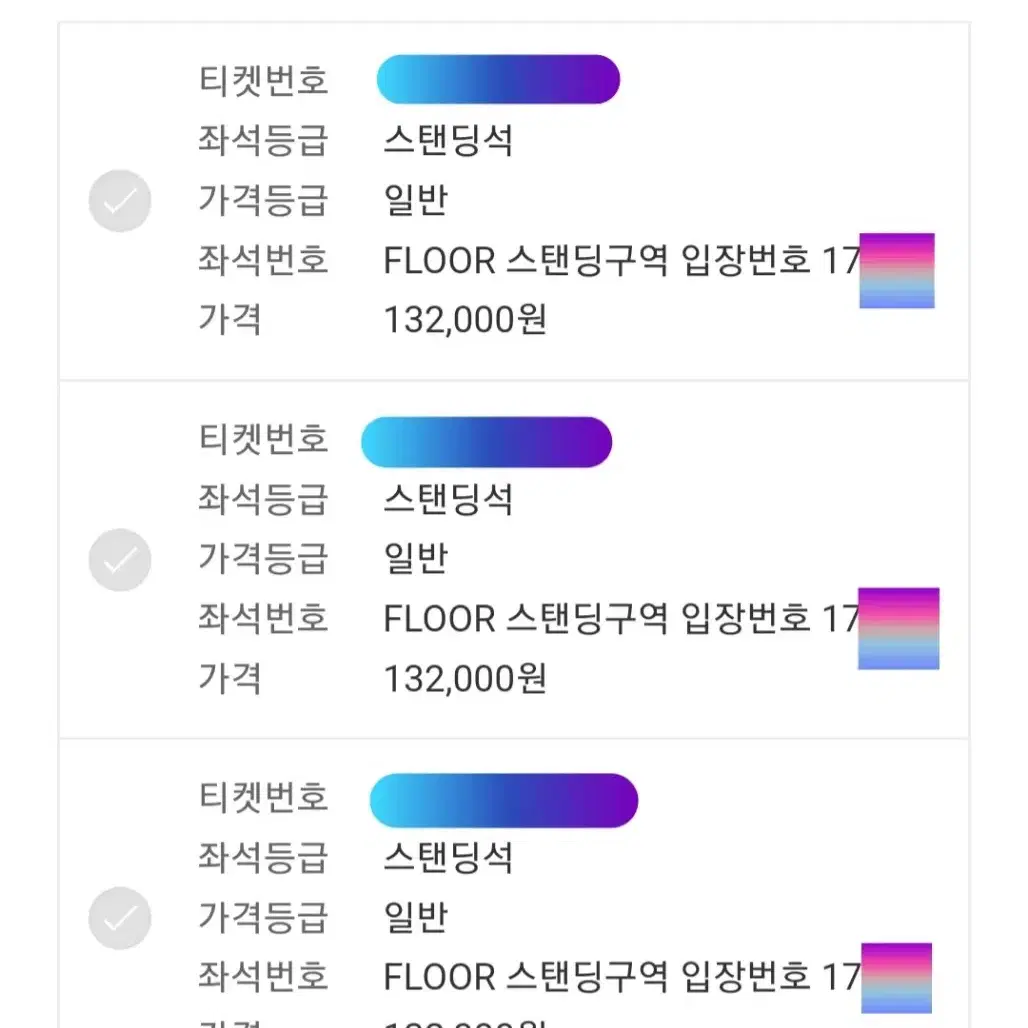Click the middle ticket's gradient 티켓번호 bar

pyautogui.click(x=486, y=442)
